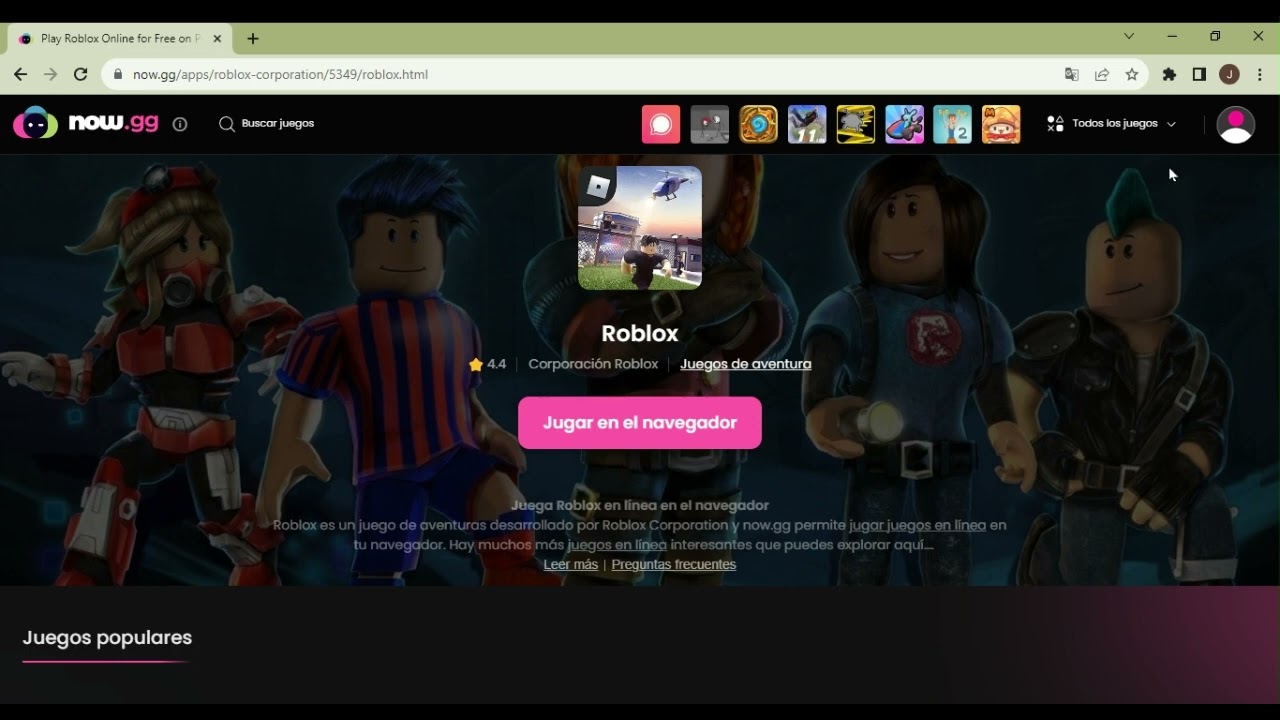Open the Hearthstone swirl game icon
Image resolution: width=1280 pixels, height=720 pixels.
click(x=758, y=124)
